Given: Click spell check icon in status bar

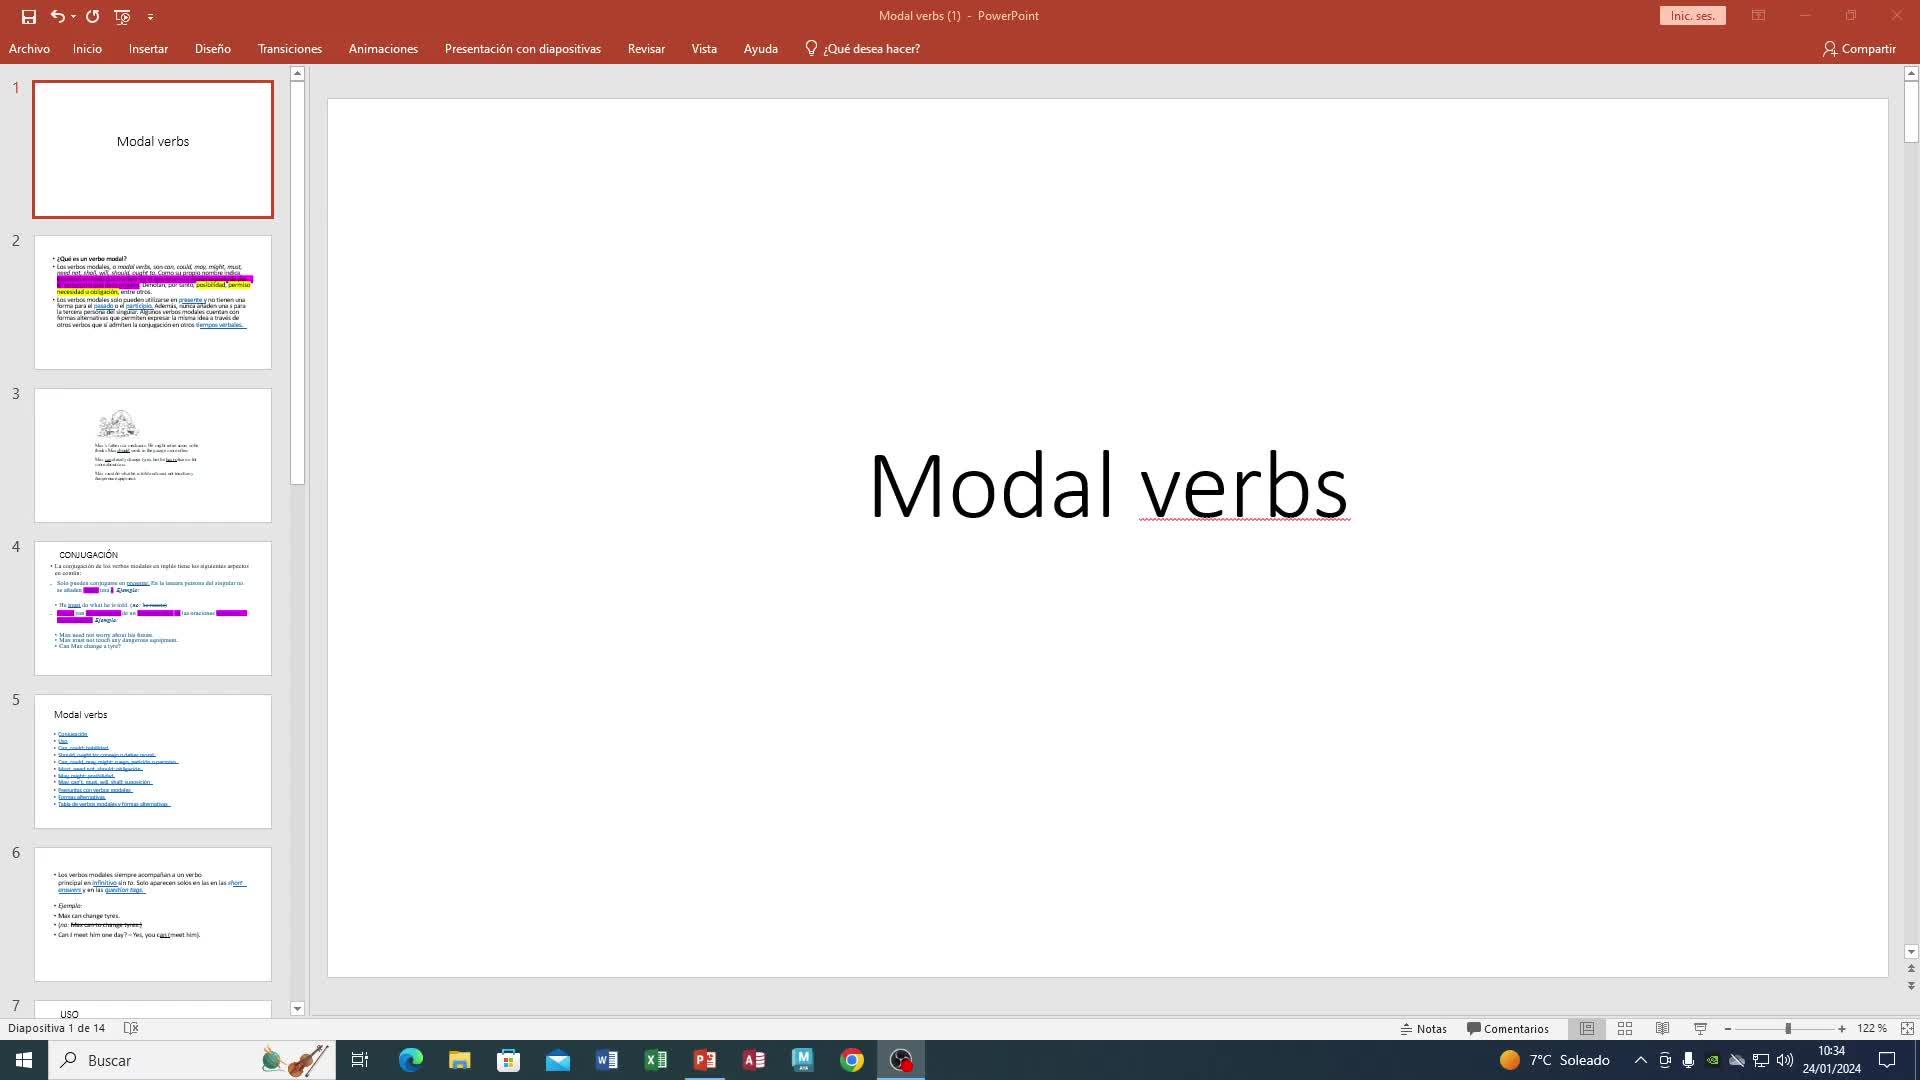Looking at the screenshot, I should (x=131, y=1028).
